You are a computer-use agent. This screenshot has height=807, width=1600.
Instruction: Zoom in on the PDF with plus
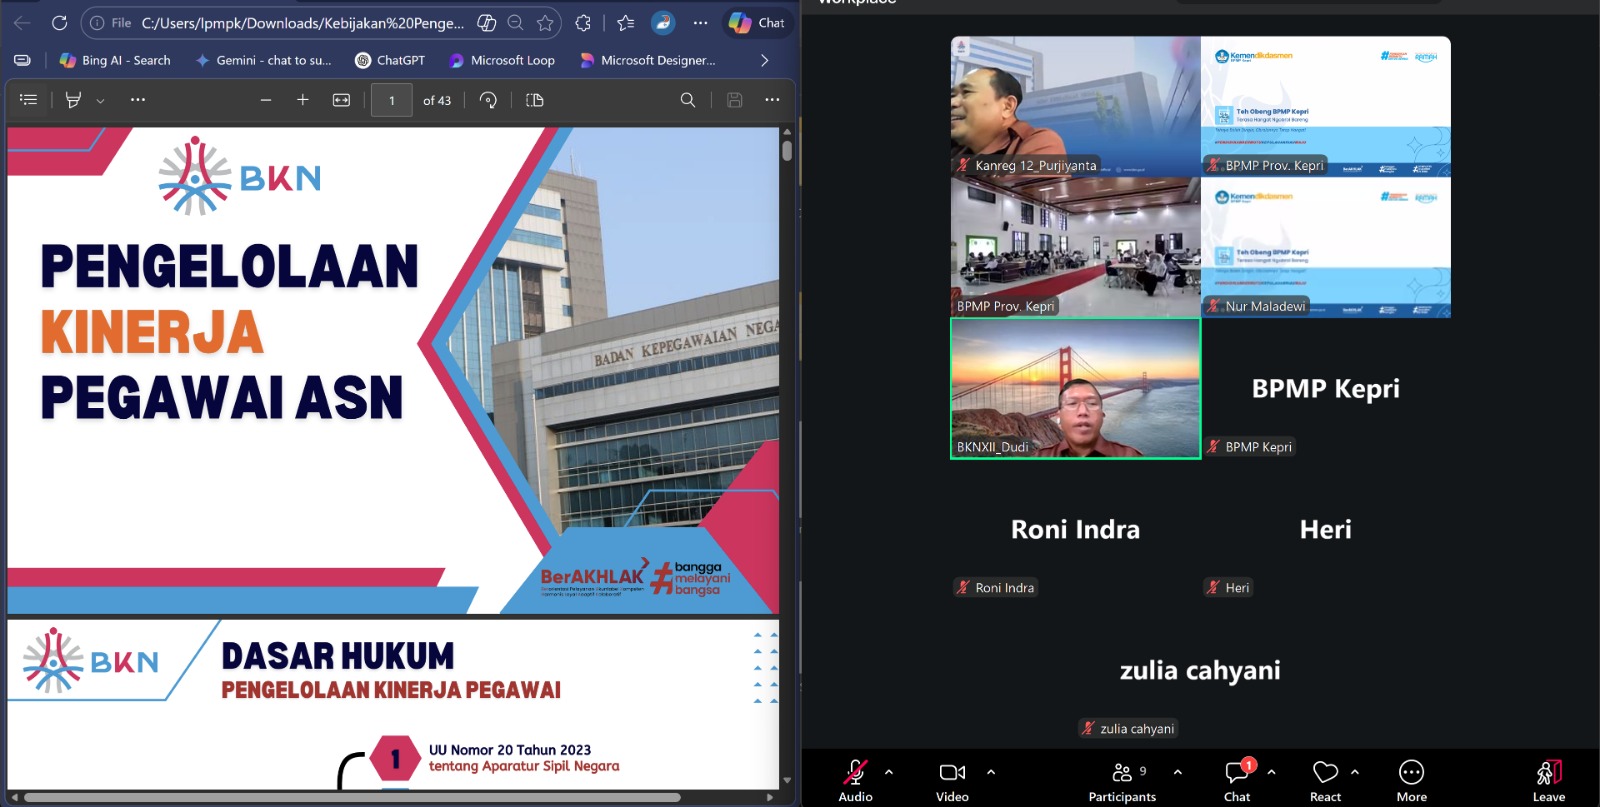point(303,100)
